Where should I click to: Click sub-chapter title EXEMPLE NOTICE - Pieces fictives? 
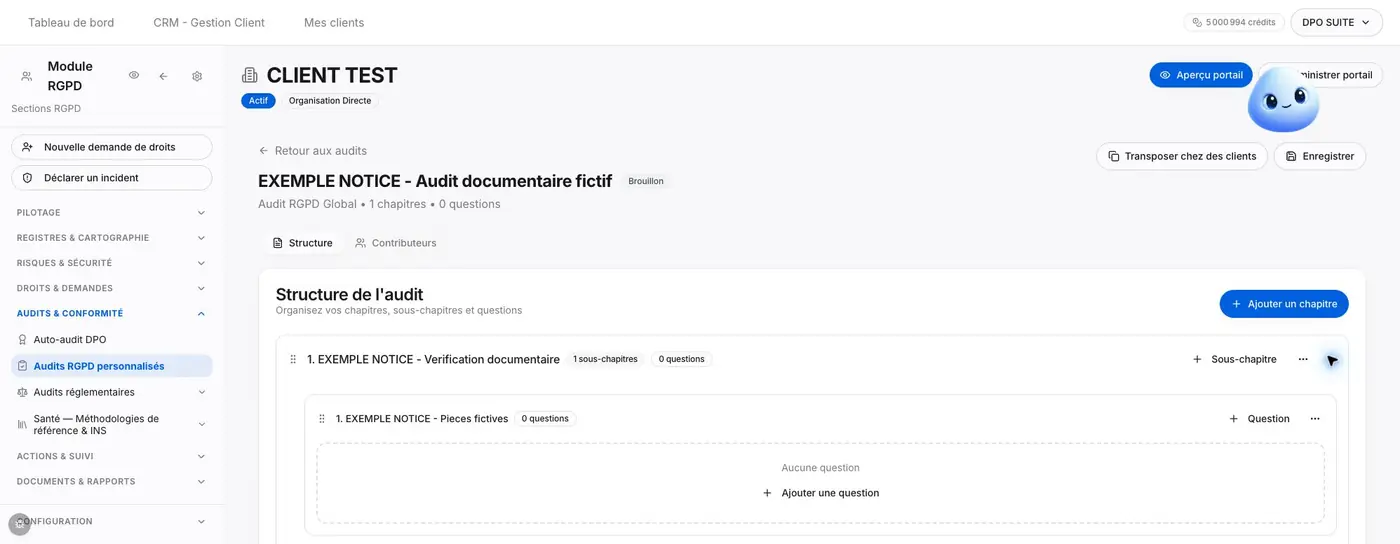tap(422, 419)
